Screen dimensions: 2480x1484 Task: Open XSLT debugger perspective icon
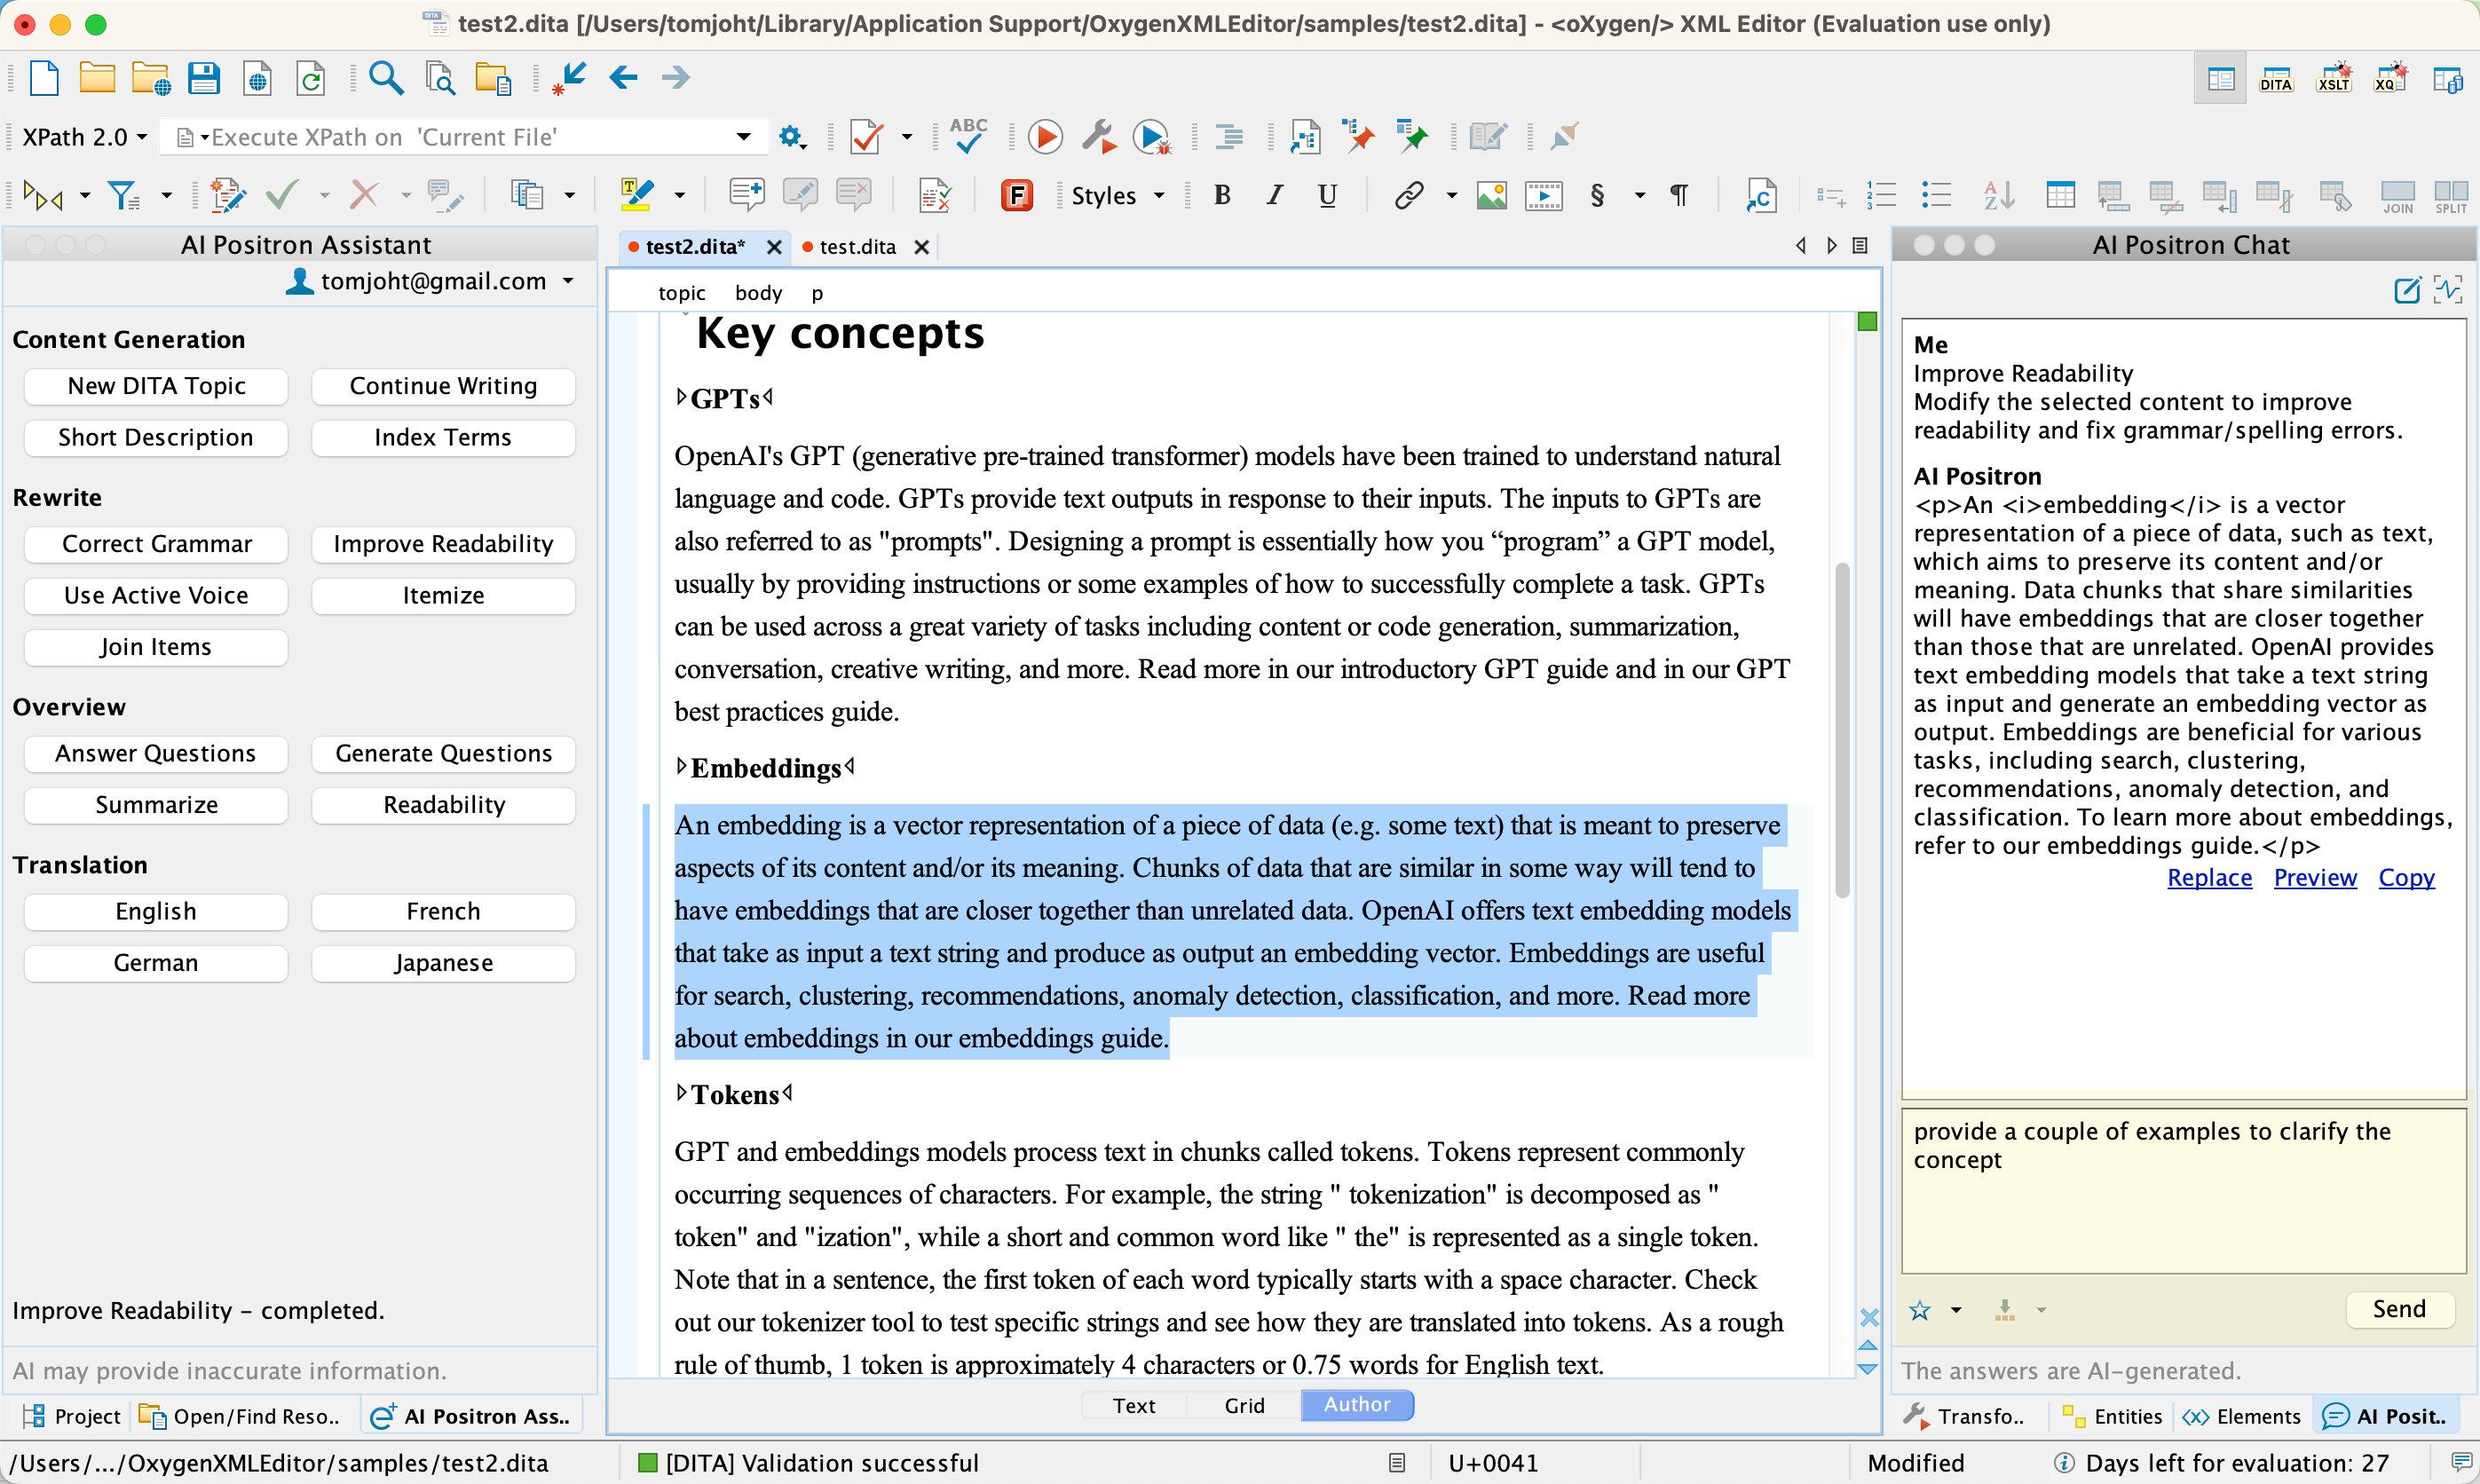[2334, 78]
